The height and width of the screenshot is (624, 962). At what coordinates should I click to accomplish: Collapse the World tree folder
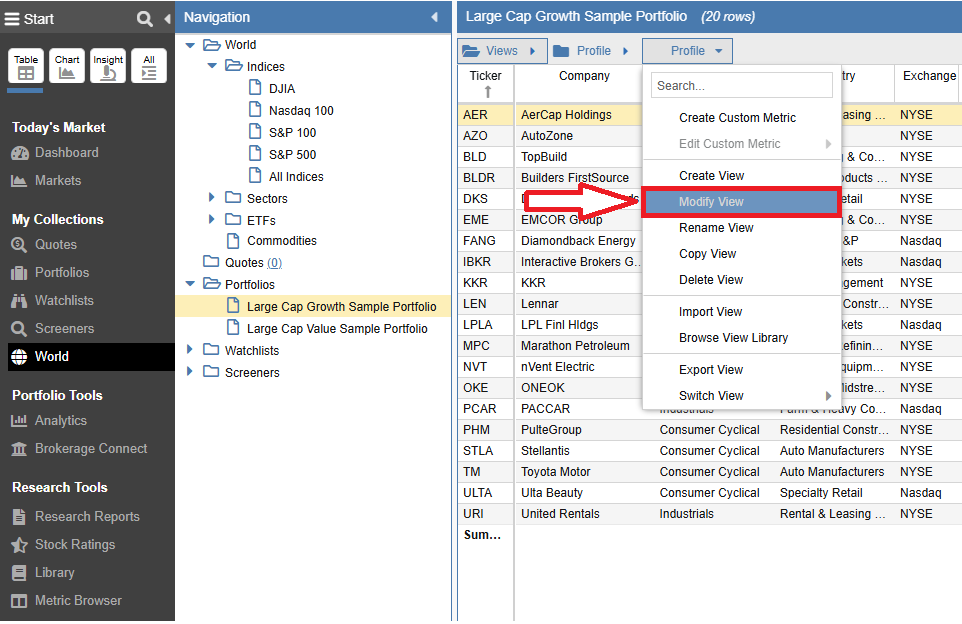pyautogui.click(x=190, y=45)
